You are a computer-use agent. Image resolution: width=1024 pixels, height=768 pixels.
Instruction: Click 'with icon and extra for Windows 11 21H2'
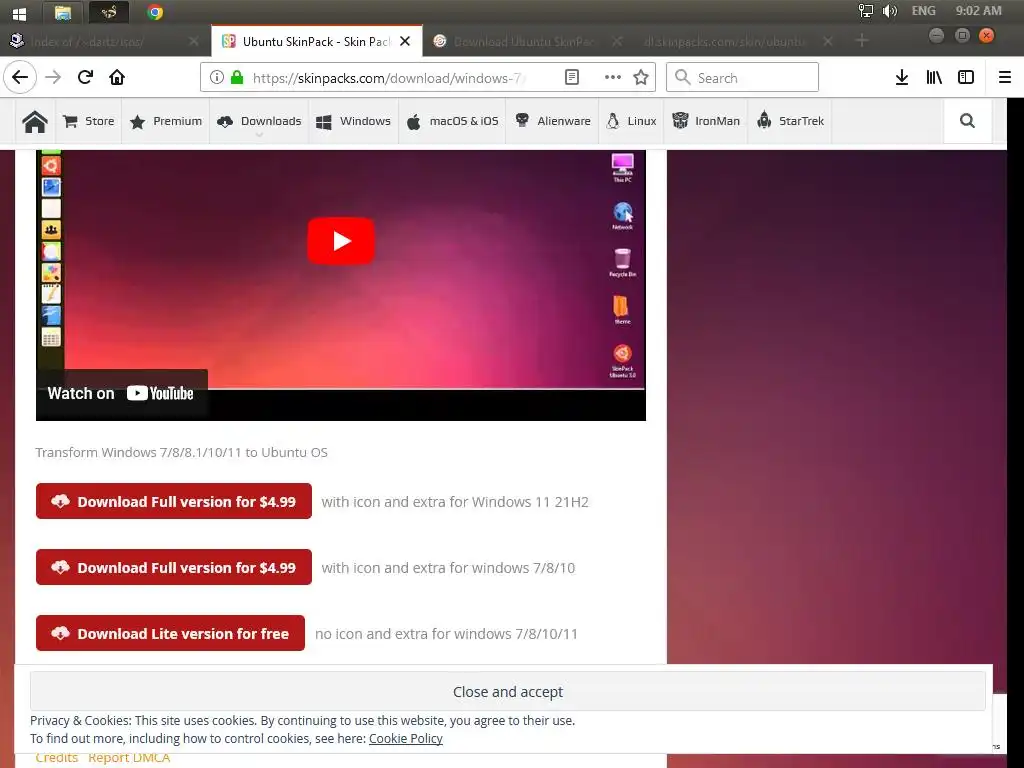pos(455,502)
